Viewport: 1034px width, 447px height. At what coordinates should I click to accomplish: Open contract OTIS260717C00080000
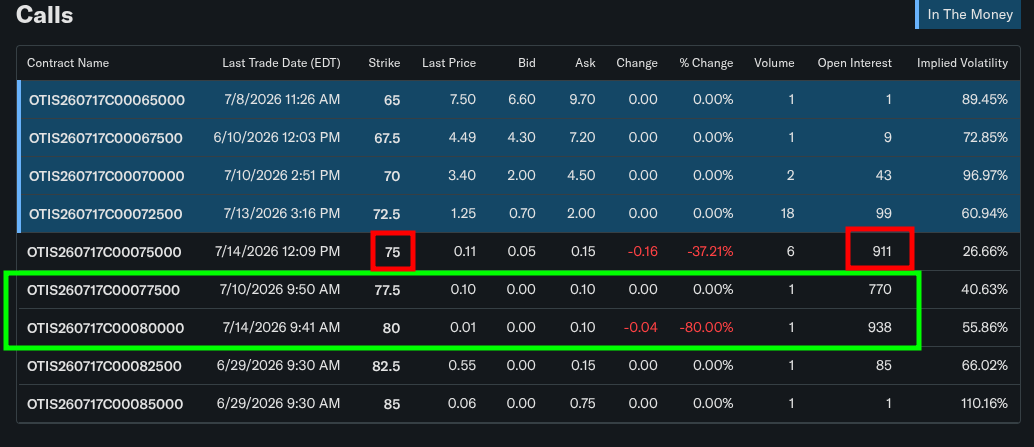click(106, 328)
